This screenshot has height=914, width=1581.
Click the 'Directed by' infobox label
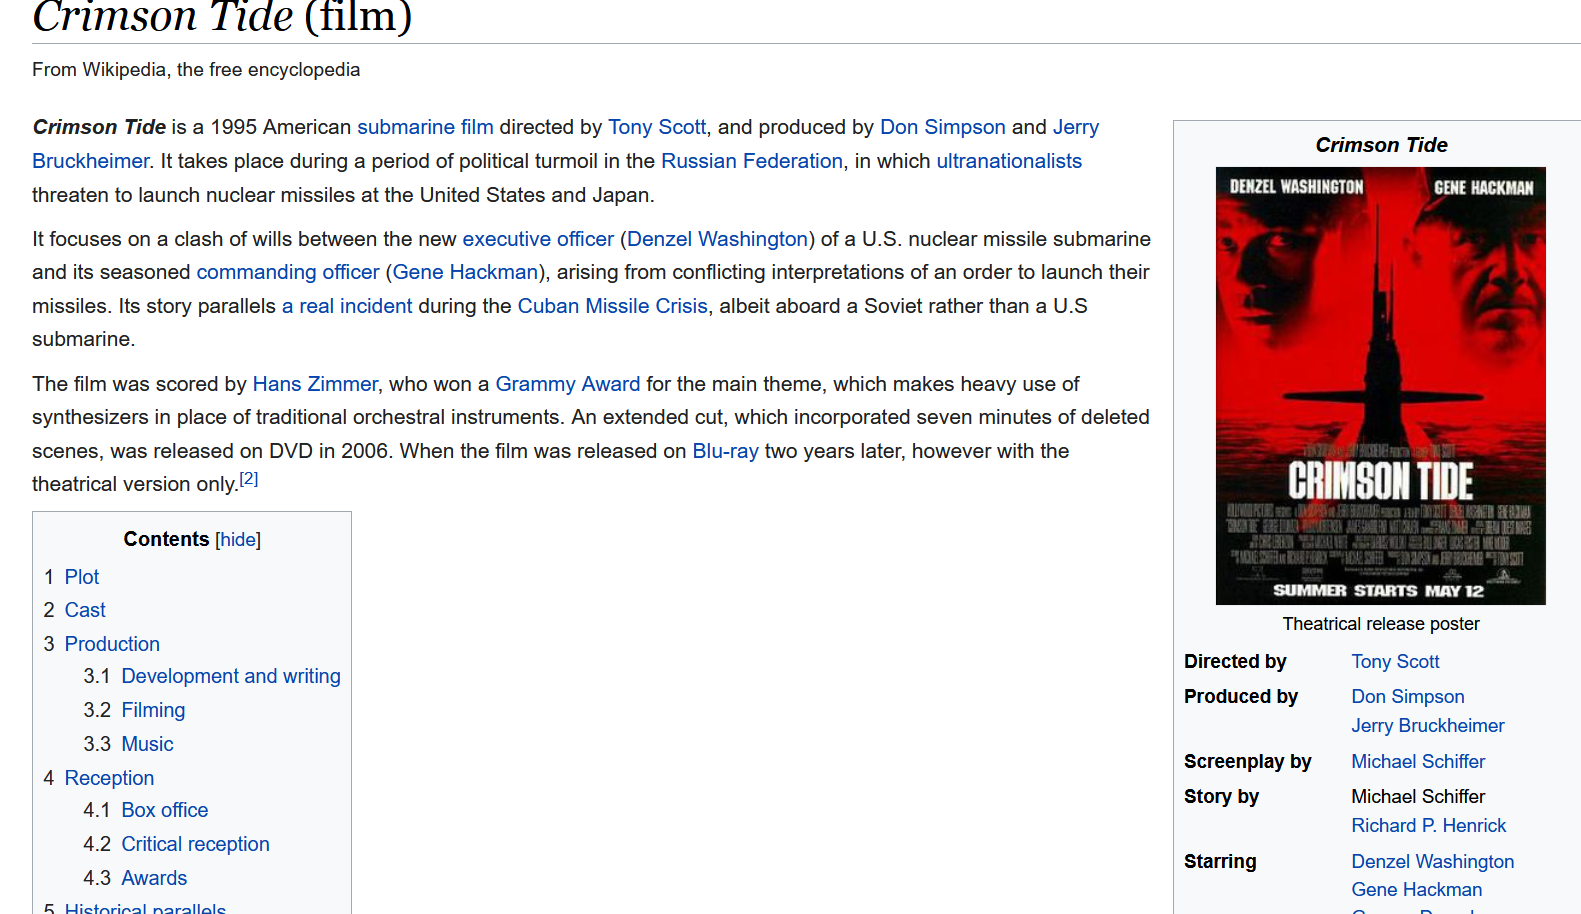(x=1235, y=662)
